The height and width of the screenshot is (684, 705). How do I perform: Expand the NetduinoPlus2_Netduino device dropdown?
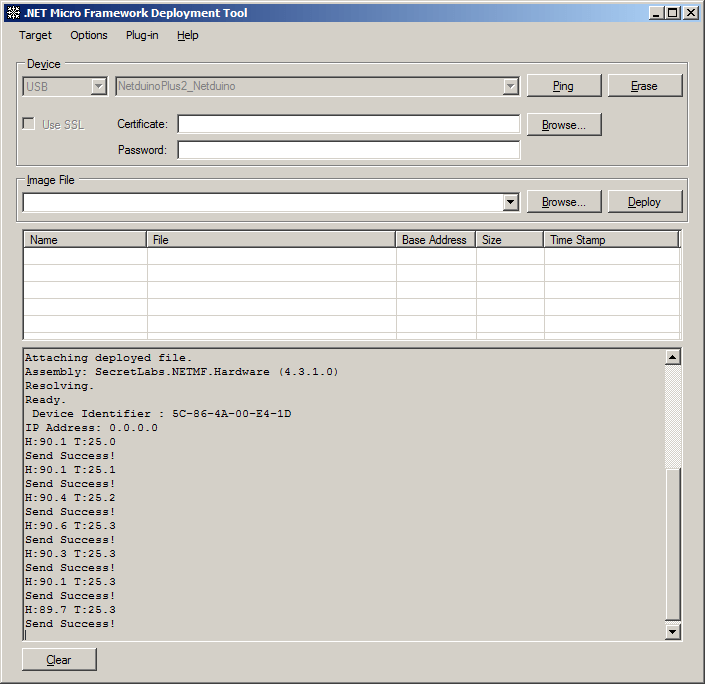[x=510, y=86]
